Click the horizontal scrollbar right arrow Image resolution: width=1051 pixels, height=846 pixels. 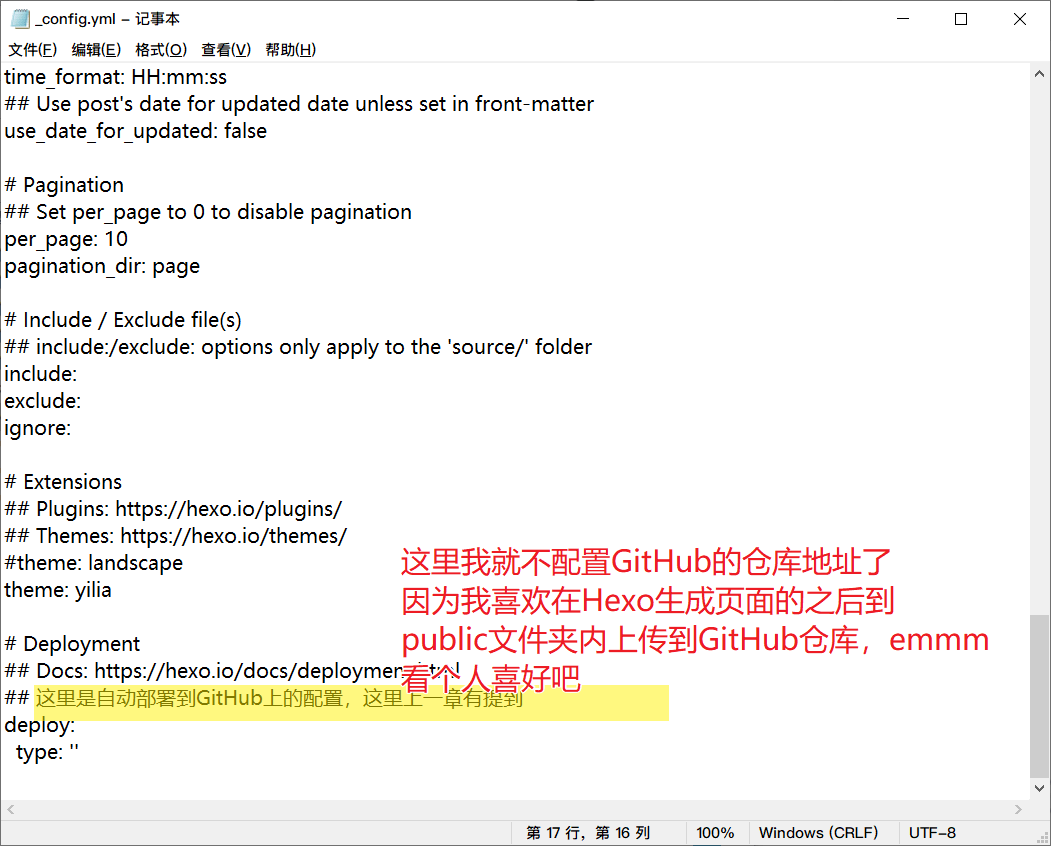coord(1018,809)
